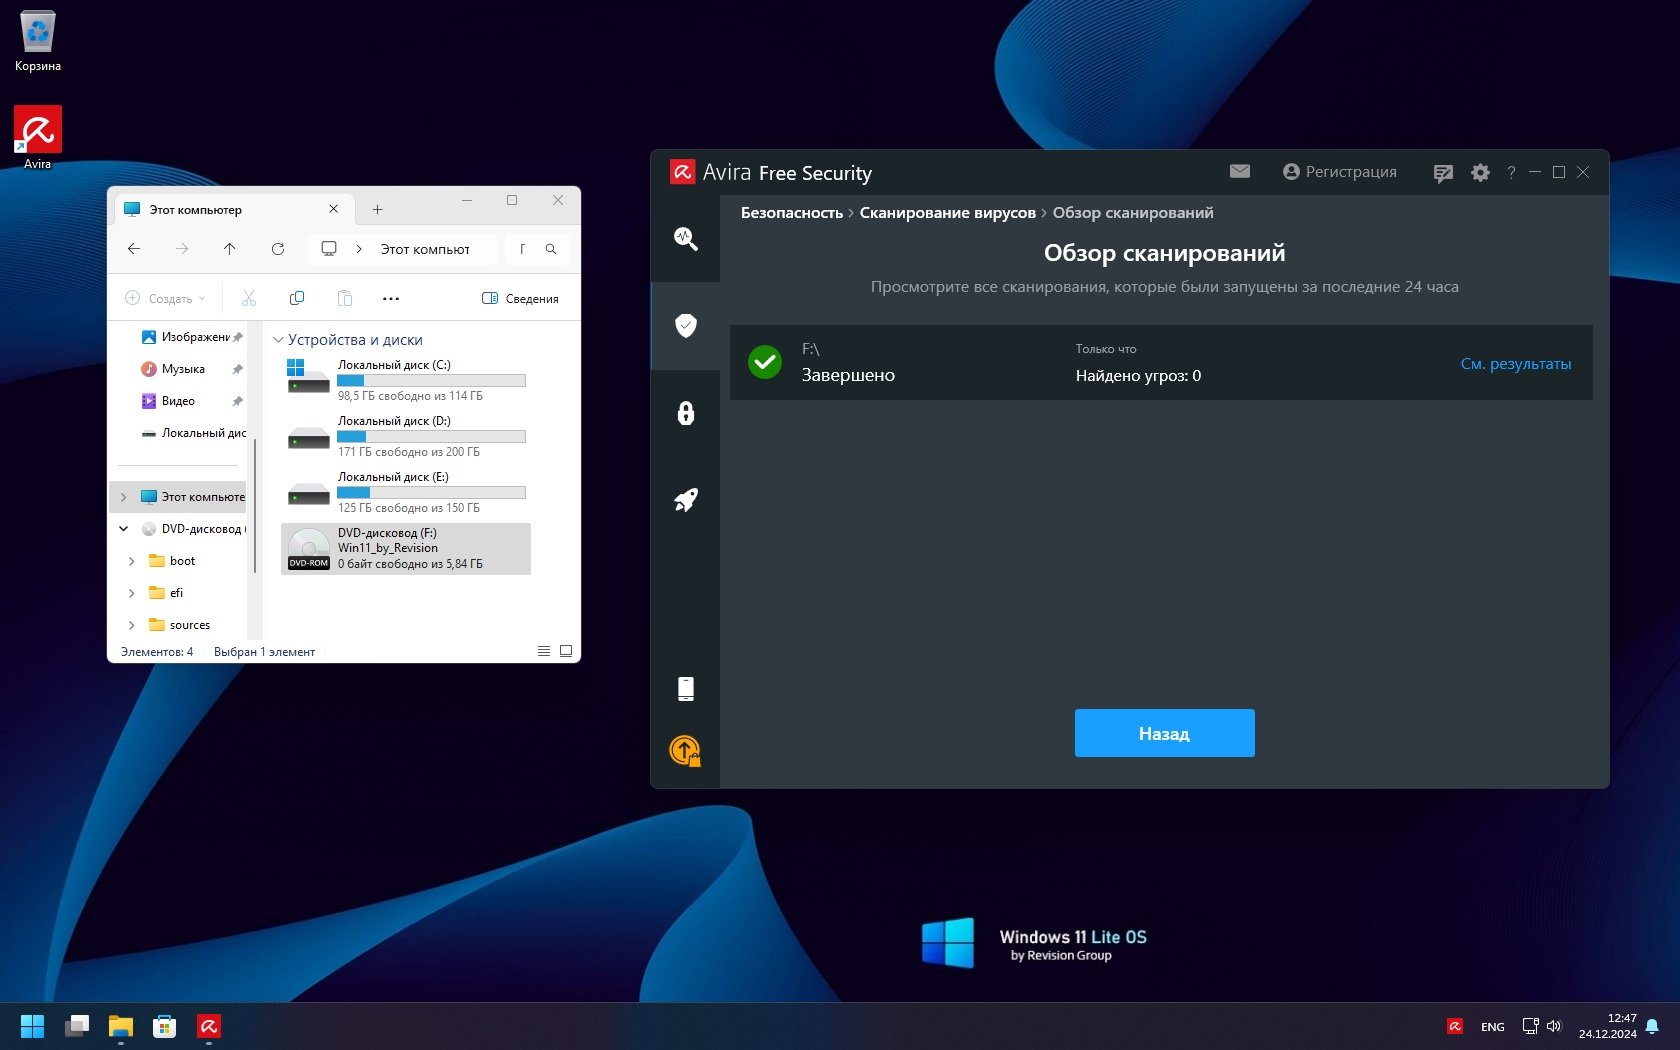
Task: Open the См. результаты link
Action: (1515, 364)
